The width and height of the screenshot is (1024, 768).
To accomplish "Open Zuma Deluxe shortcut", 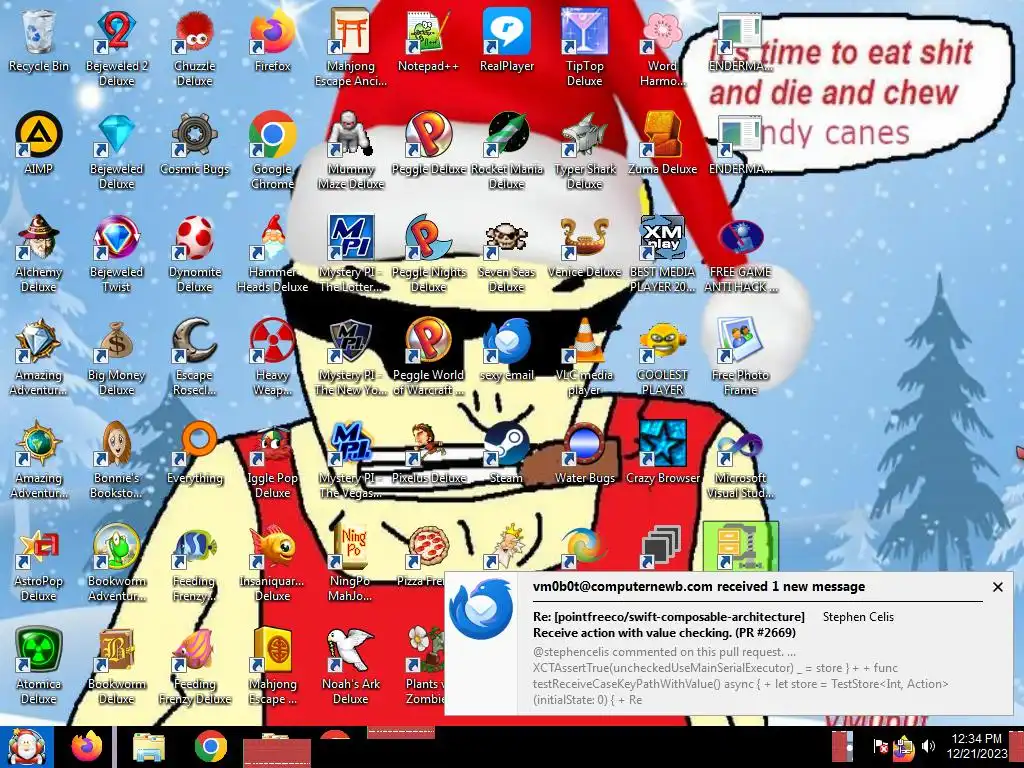I will pyautogui.click(x=662, y=144).
